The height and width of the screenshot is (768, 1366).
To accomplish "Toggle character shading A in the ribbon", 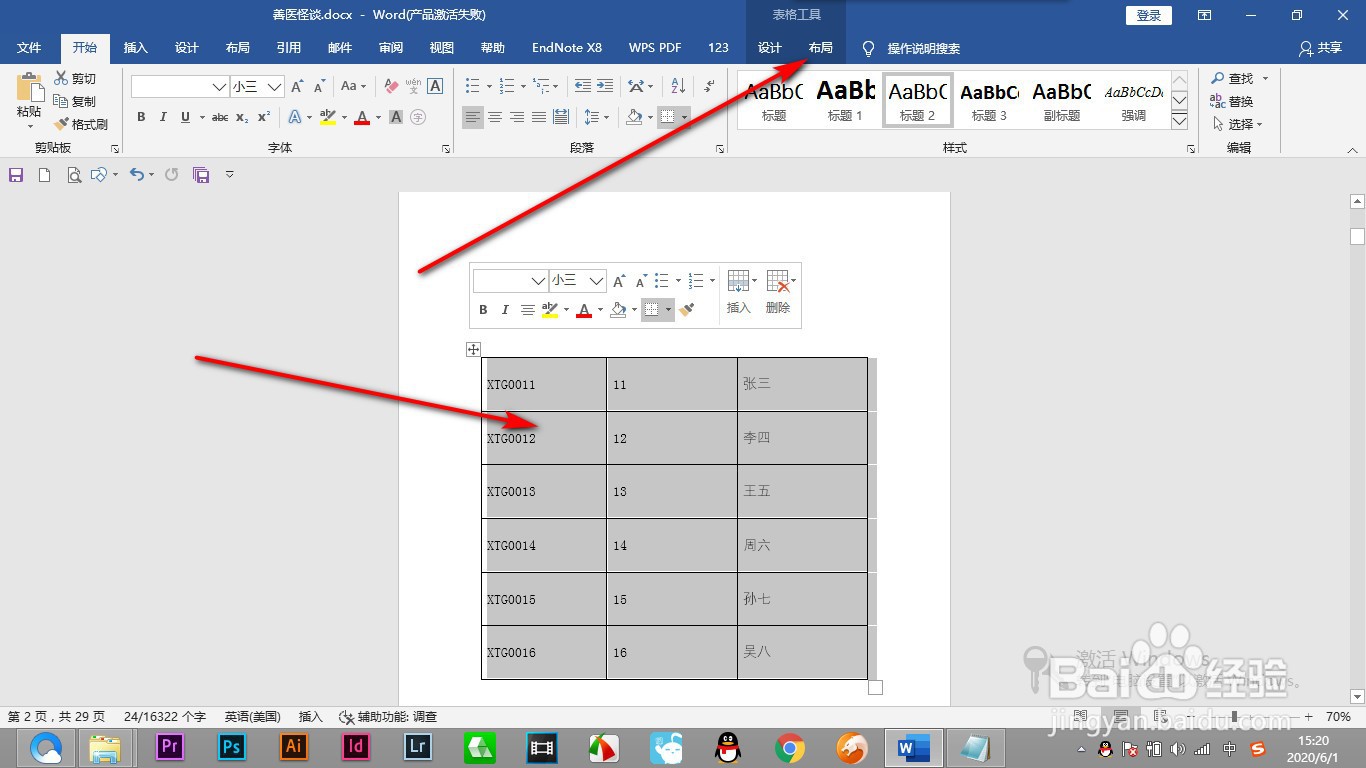I will coord(396,117).
